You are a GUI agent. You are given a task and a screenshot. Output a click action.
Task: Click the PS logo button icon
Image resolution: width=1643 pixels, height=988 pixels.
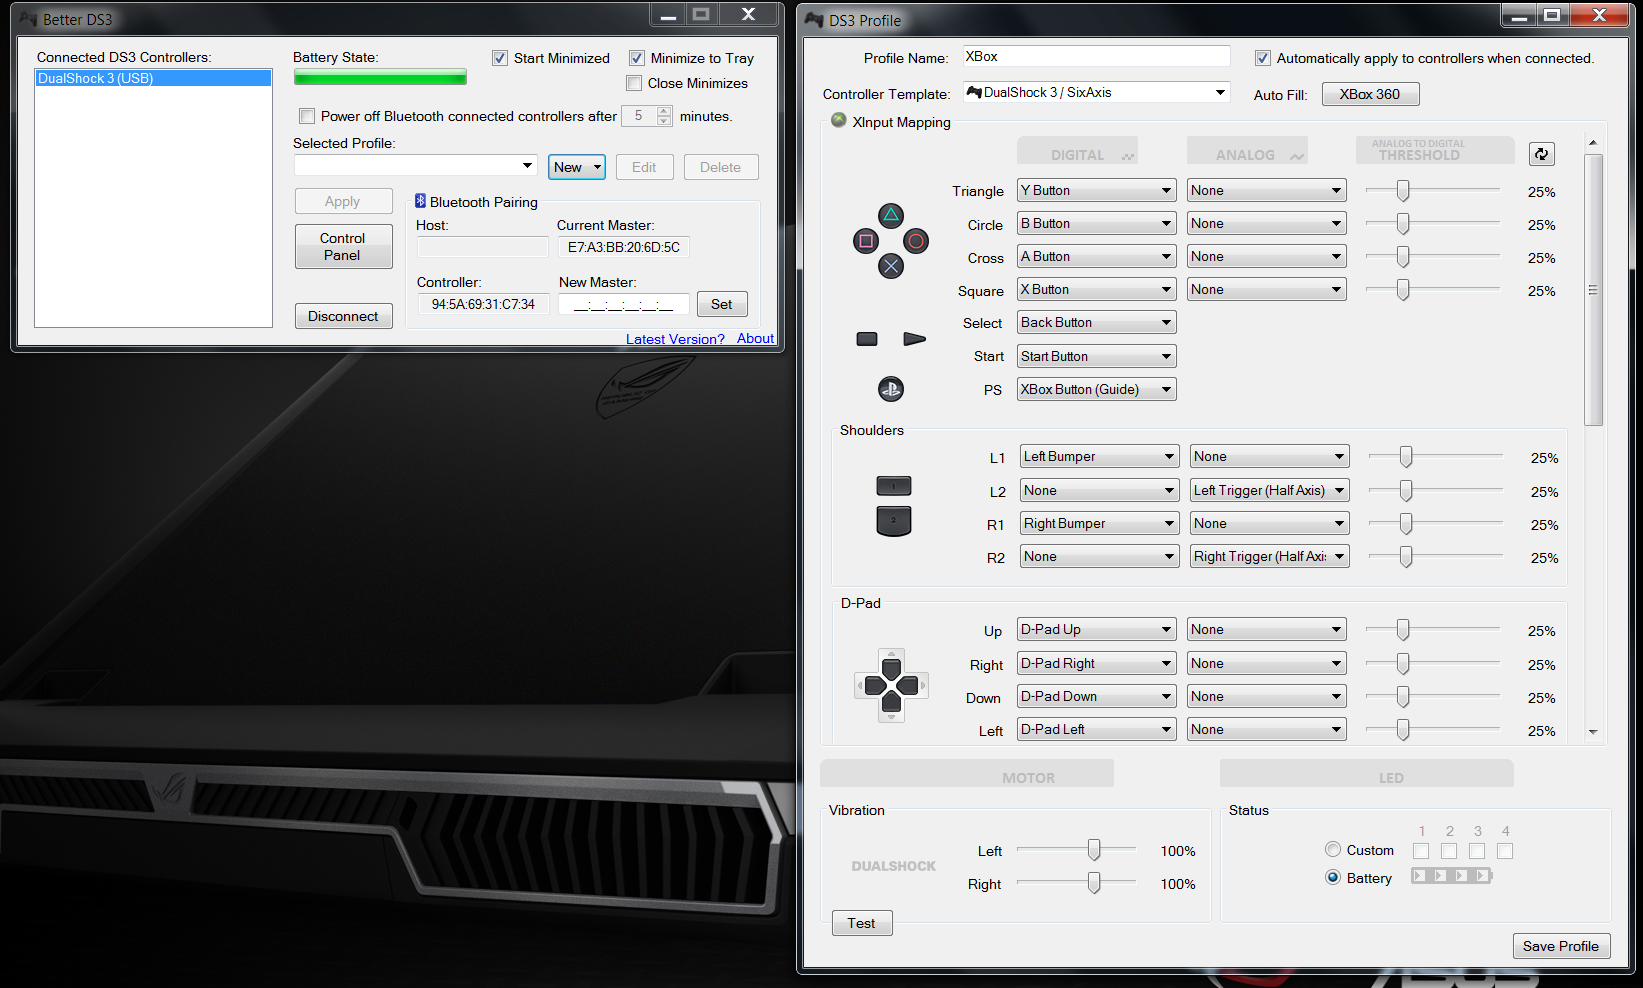pos(891,389)
